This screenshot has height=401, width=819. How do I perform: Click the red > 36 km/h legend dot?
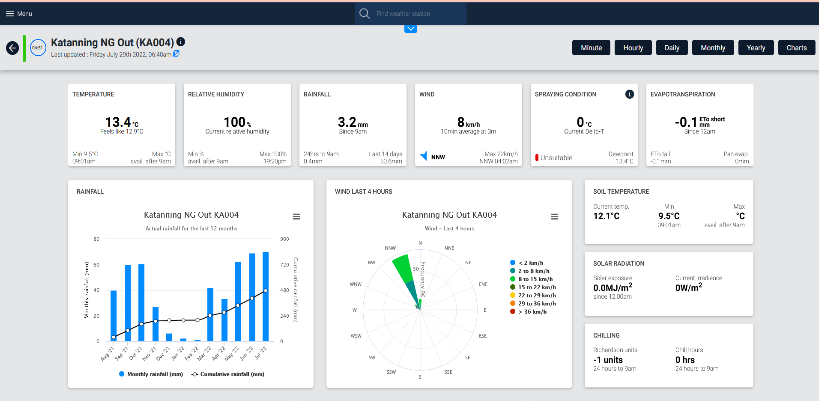514,311
